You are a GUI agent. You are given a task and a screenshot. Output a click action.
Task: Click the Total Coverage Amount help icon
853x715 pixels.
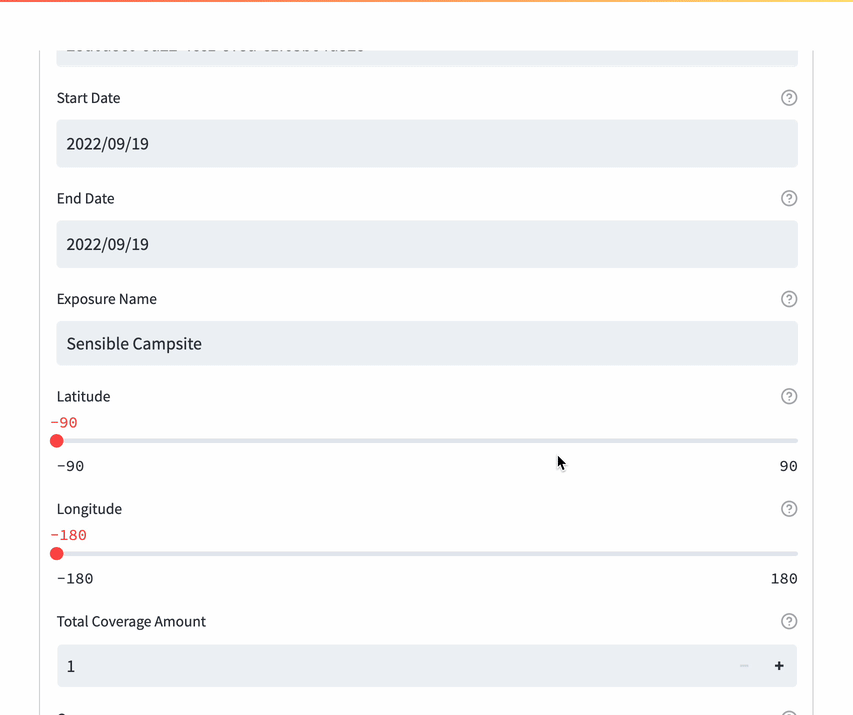pyautogui.click(x=789, y=621)
